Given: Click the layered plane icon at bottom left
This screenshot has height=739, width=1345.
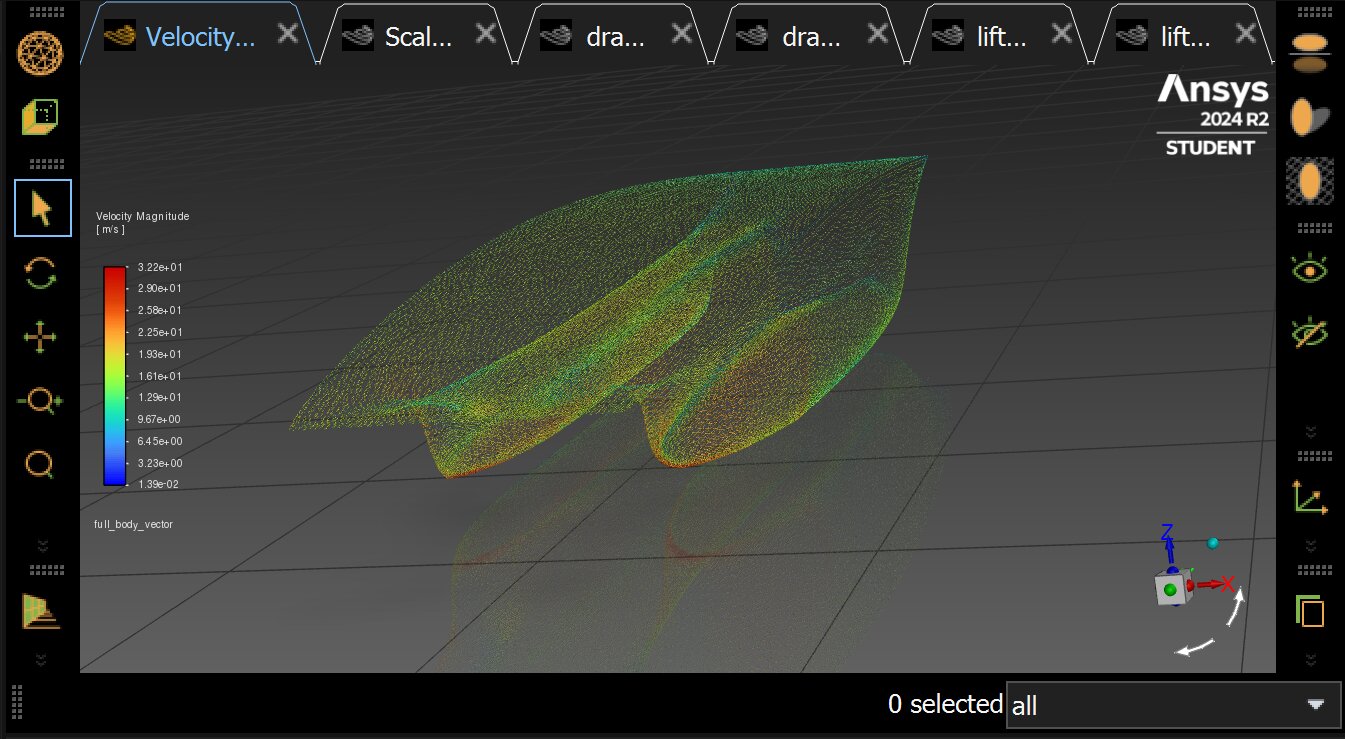Looking at the screenshot, I should [41, 610].
